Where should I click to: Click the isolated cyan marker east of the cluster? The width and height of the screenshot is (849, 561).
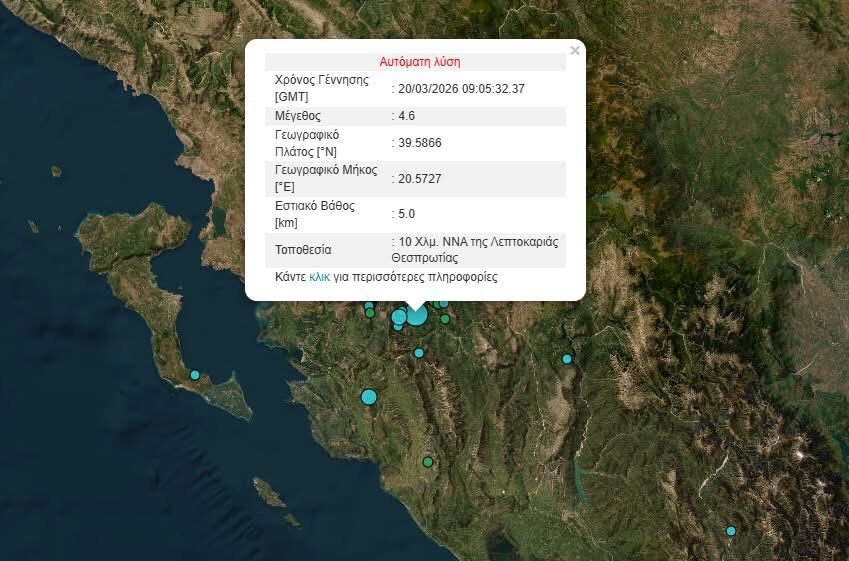coord(567,359)
